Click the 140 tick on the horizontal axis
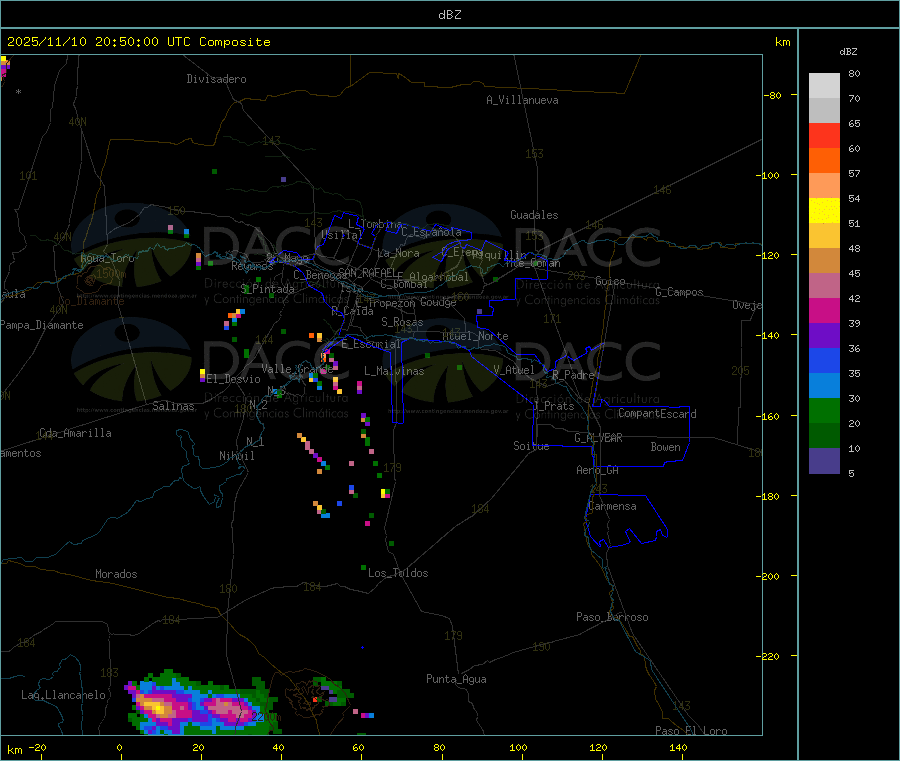The image size is (900, 761). click(678, 748)
